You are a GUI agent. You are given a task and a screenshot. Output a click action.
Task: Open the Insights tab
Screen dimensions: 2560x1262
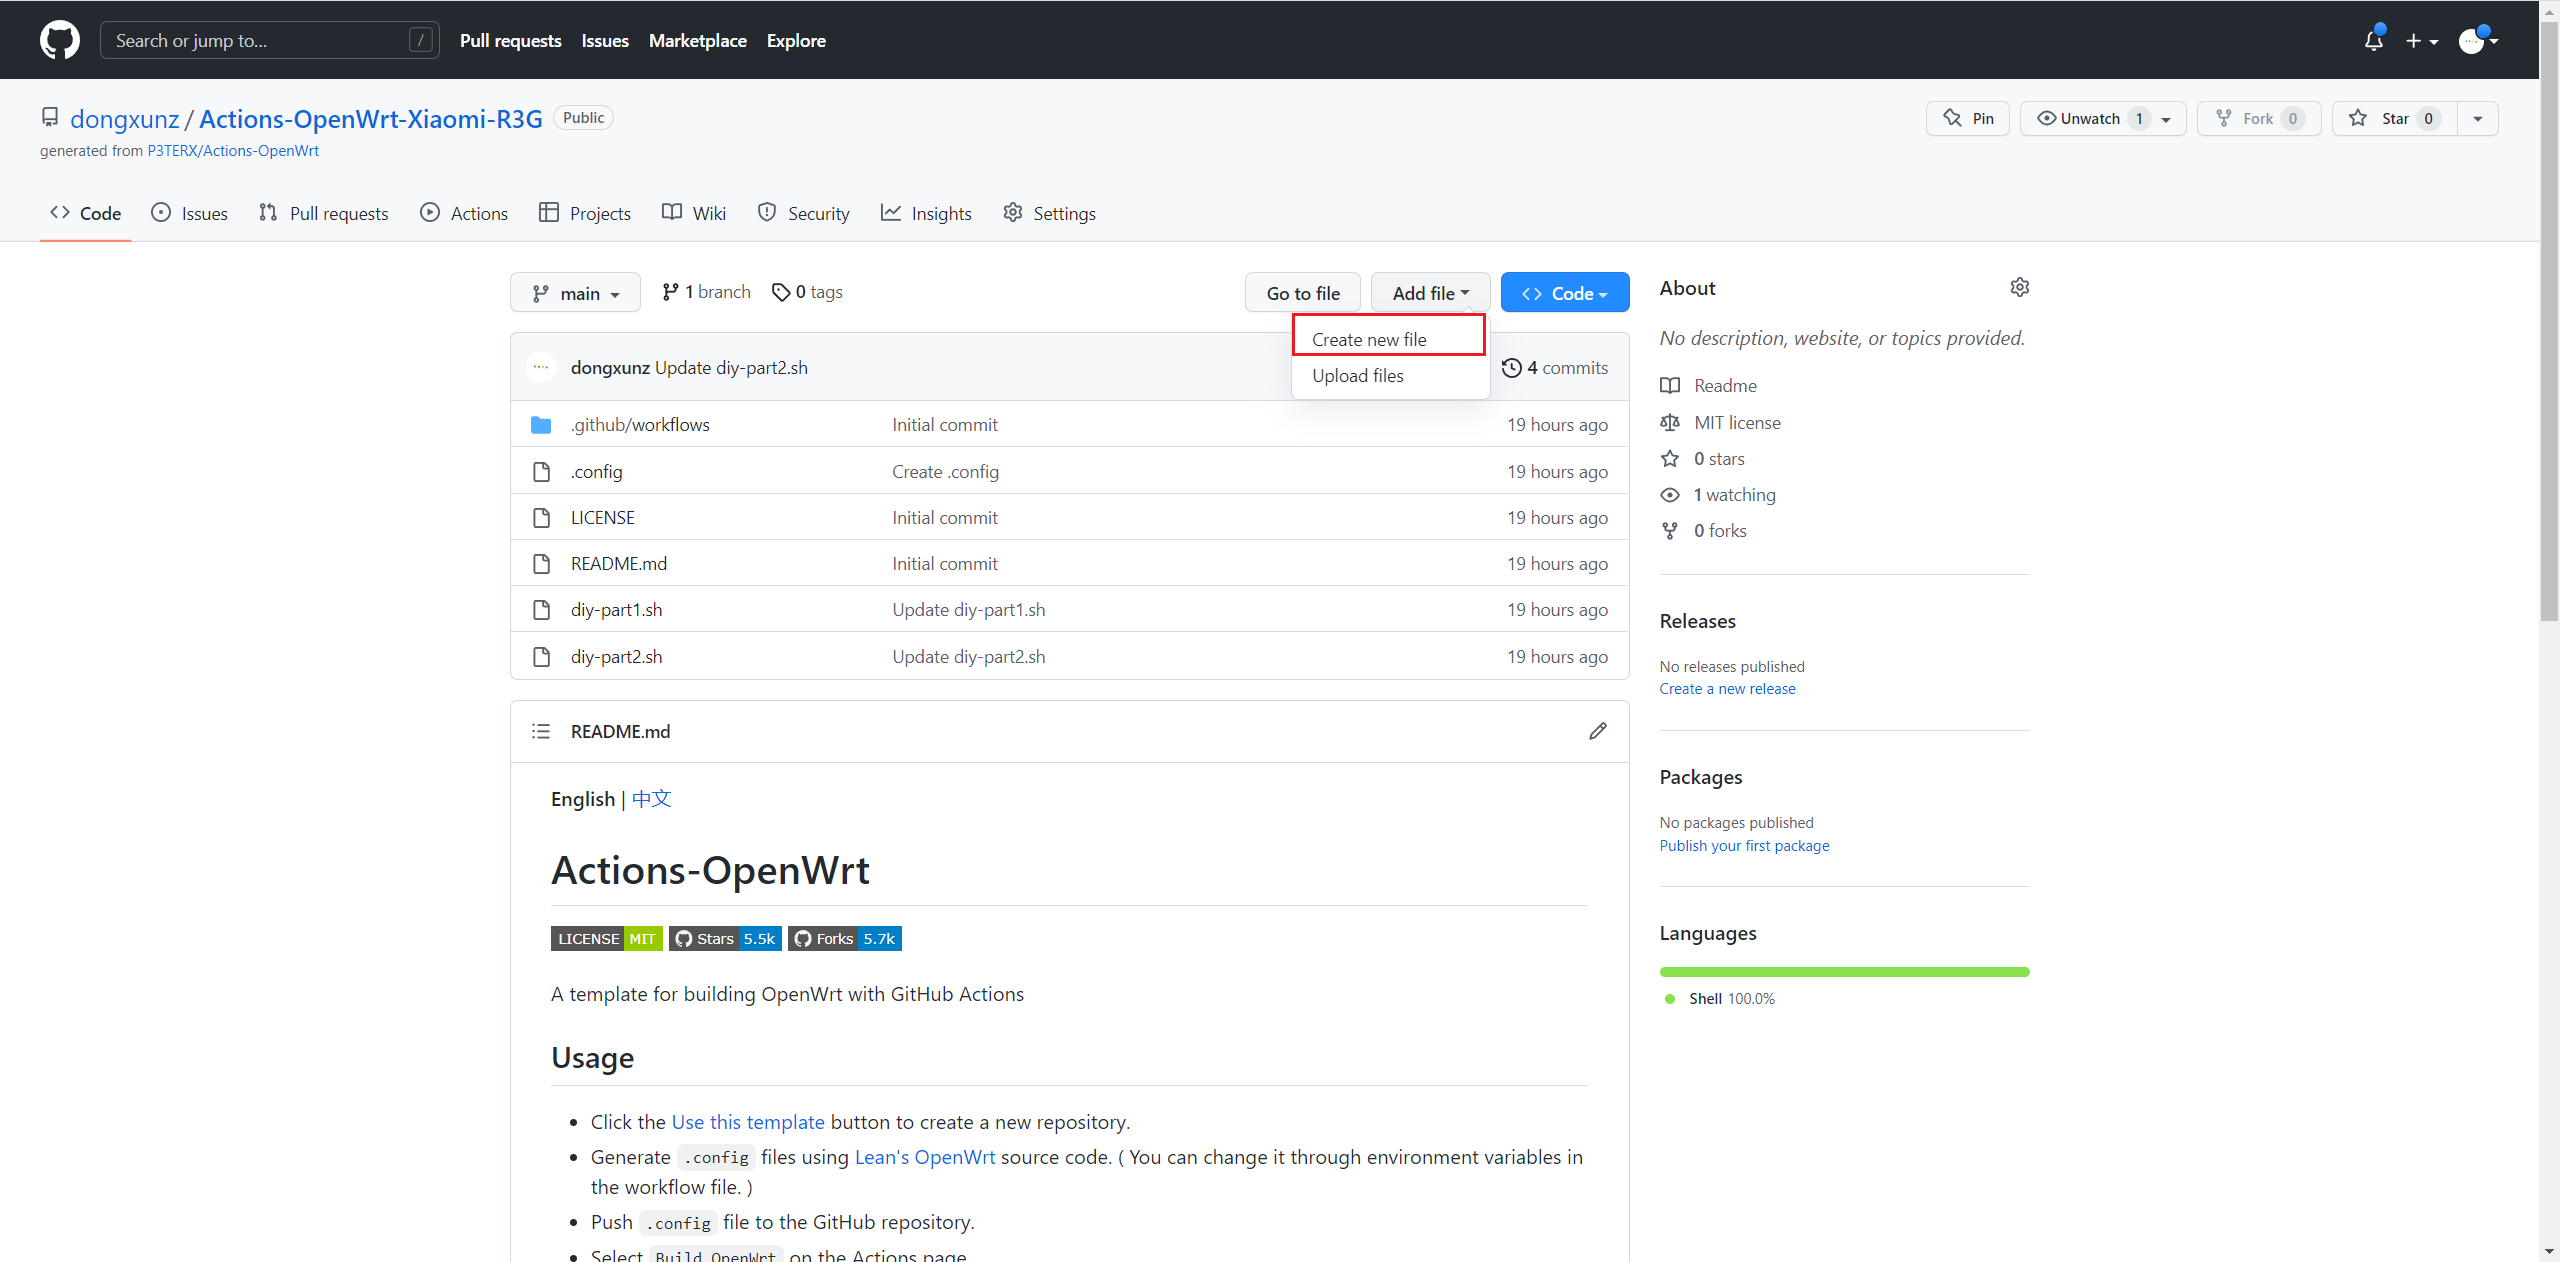click(926, 213)
